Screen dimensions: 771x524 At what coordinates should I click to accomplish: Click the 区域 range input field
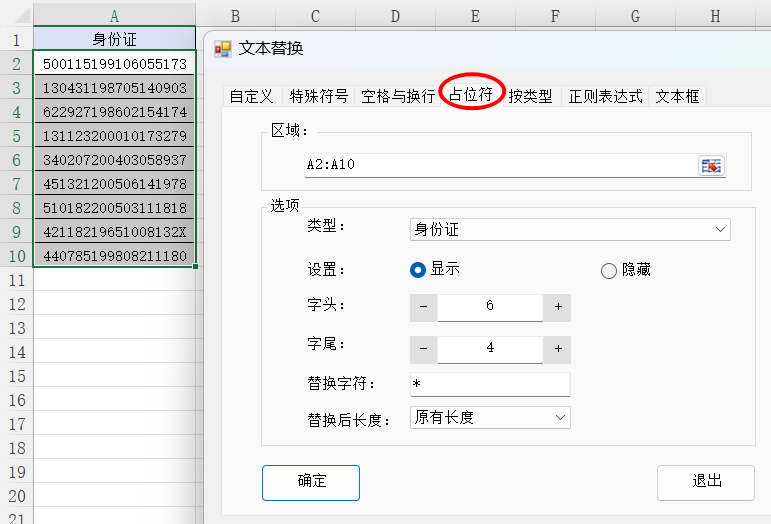pos(500,166)
